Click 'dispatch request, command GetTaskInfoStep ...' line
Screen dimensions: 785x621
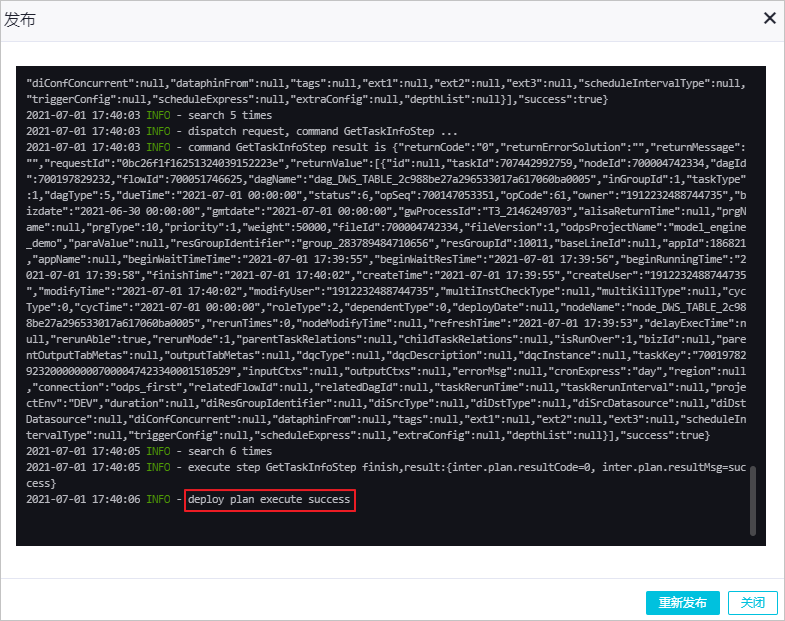point(242,131)
